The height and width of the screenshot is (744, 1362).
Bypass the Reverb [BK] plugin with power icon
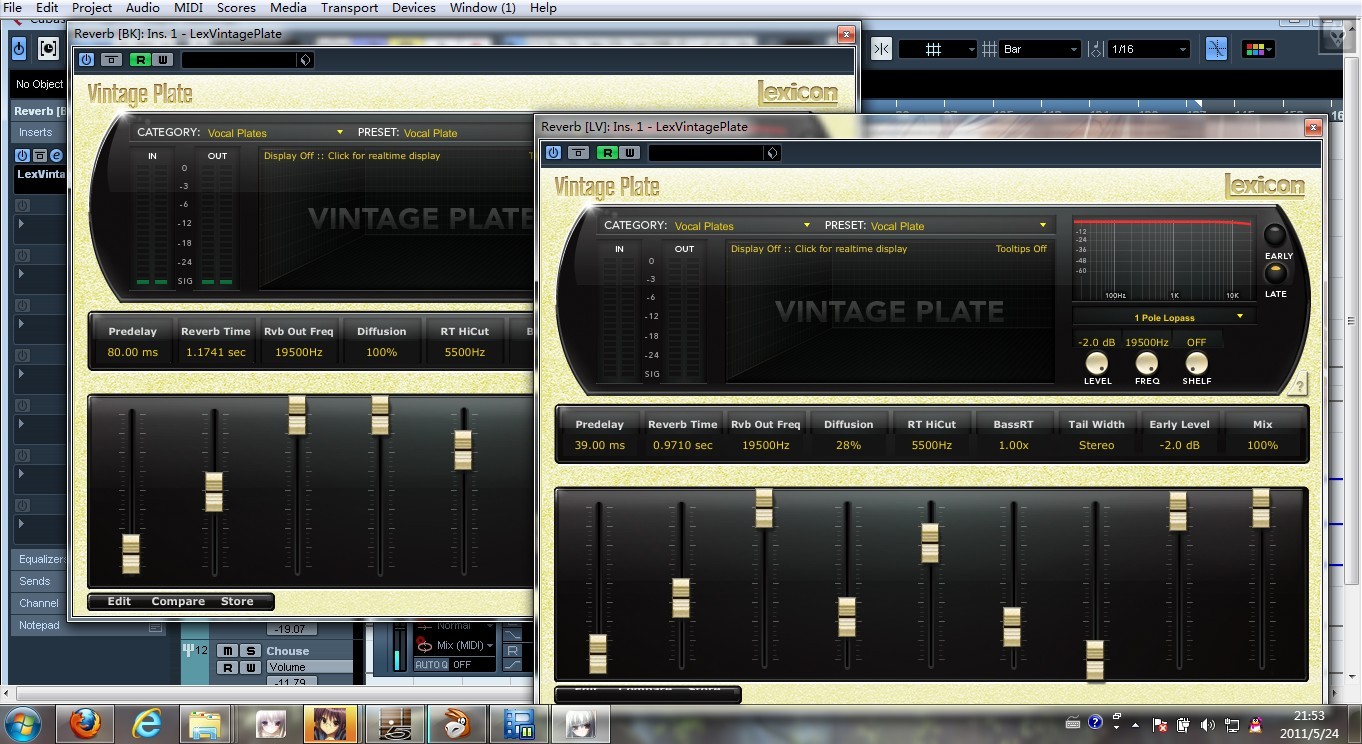(x=86, y=60)
